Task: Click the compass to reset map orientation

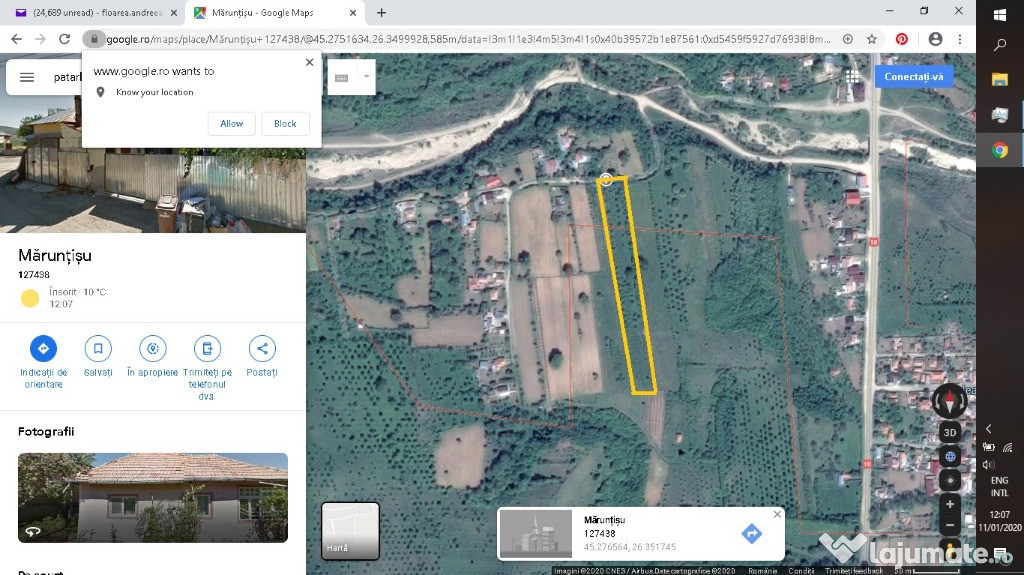Action: [x=949, y=401]
